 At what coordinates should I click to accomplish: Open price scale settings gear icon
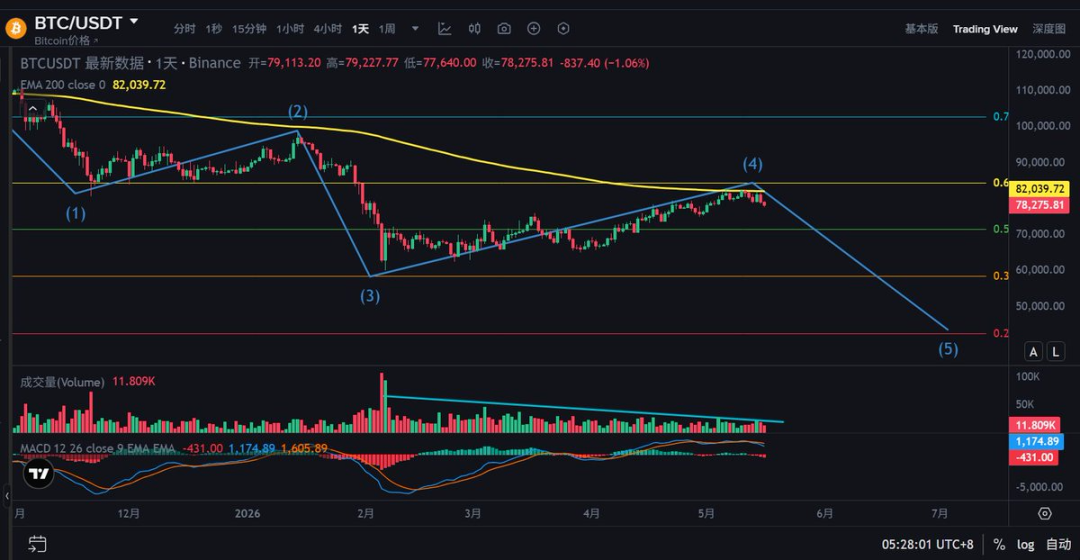[x=1045, y=514]
